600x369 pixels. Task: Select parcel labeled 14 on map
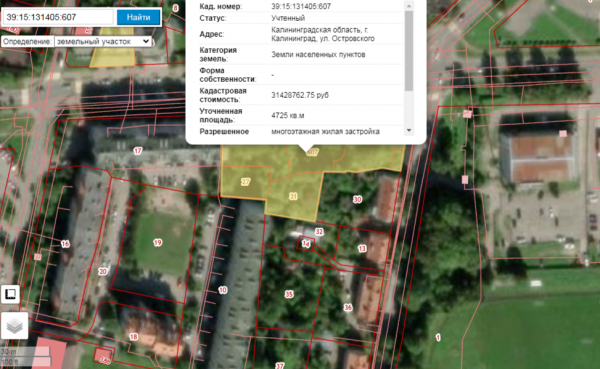point(306,243)
